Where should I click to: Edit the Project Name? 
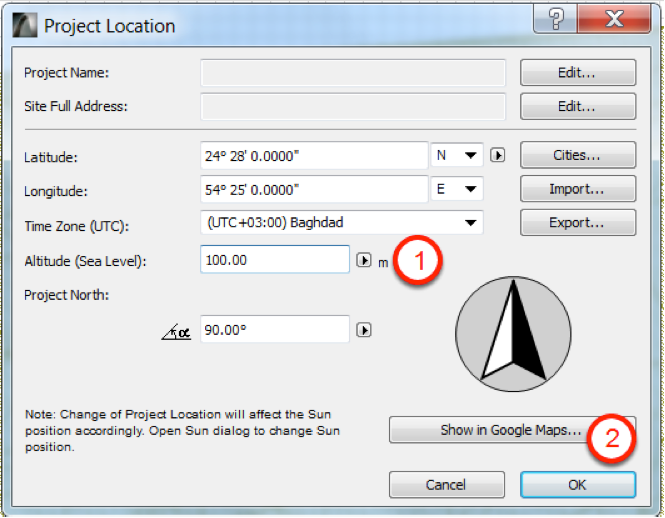pos(578,73)
